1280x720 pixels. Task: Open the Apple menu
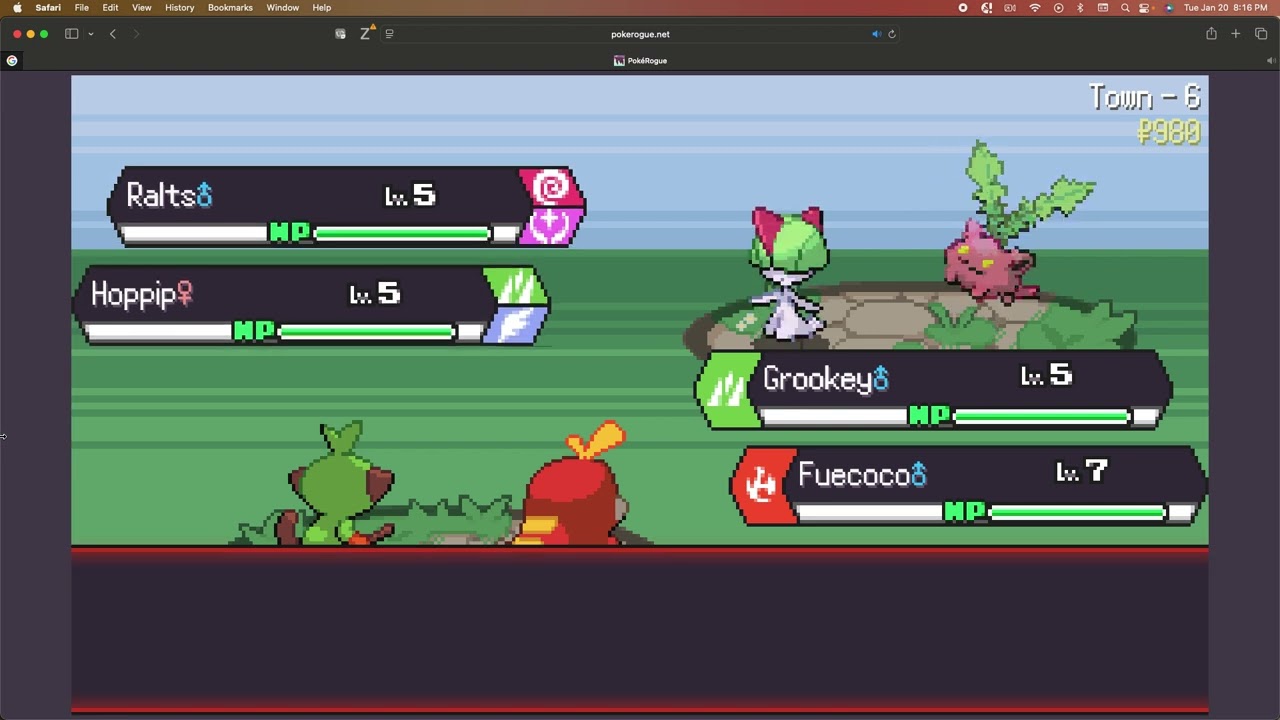[17, 7]
